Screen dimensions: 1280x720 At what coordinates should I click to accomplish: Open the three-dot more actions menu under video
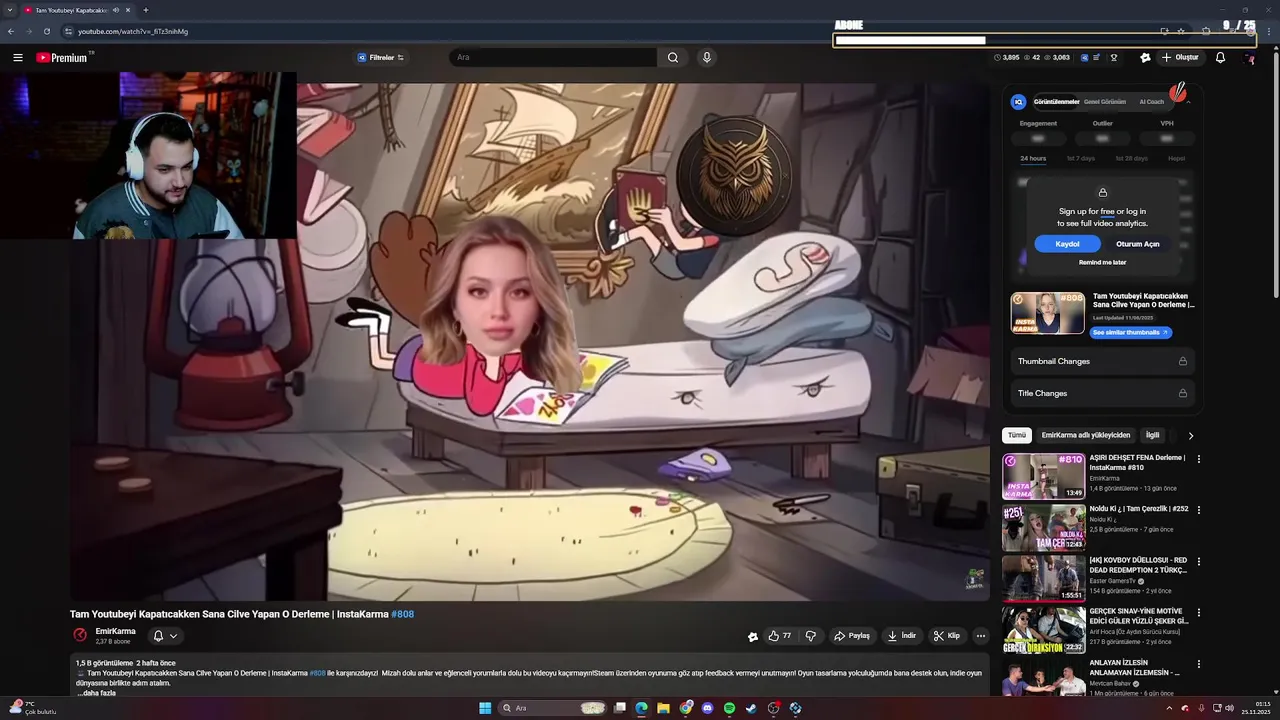981,636
